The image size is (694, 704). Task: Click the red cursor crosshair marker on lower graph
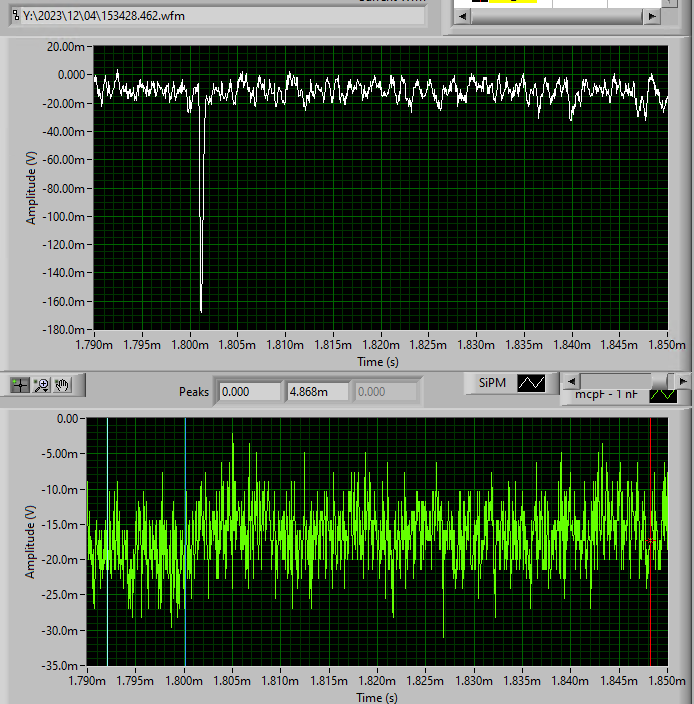click(x=650, y=540)
